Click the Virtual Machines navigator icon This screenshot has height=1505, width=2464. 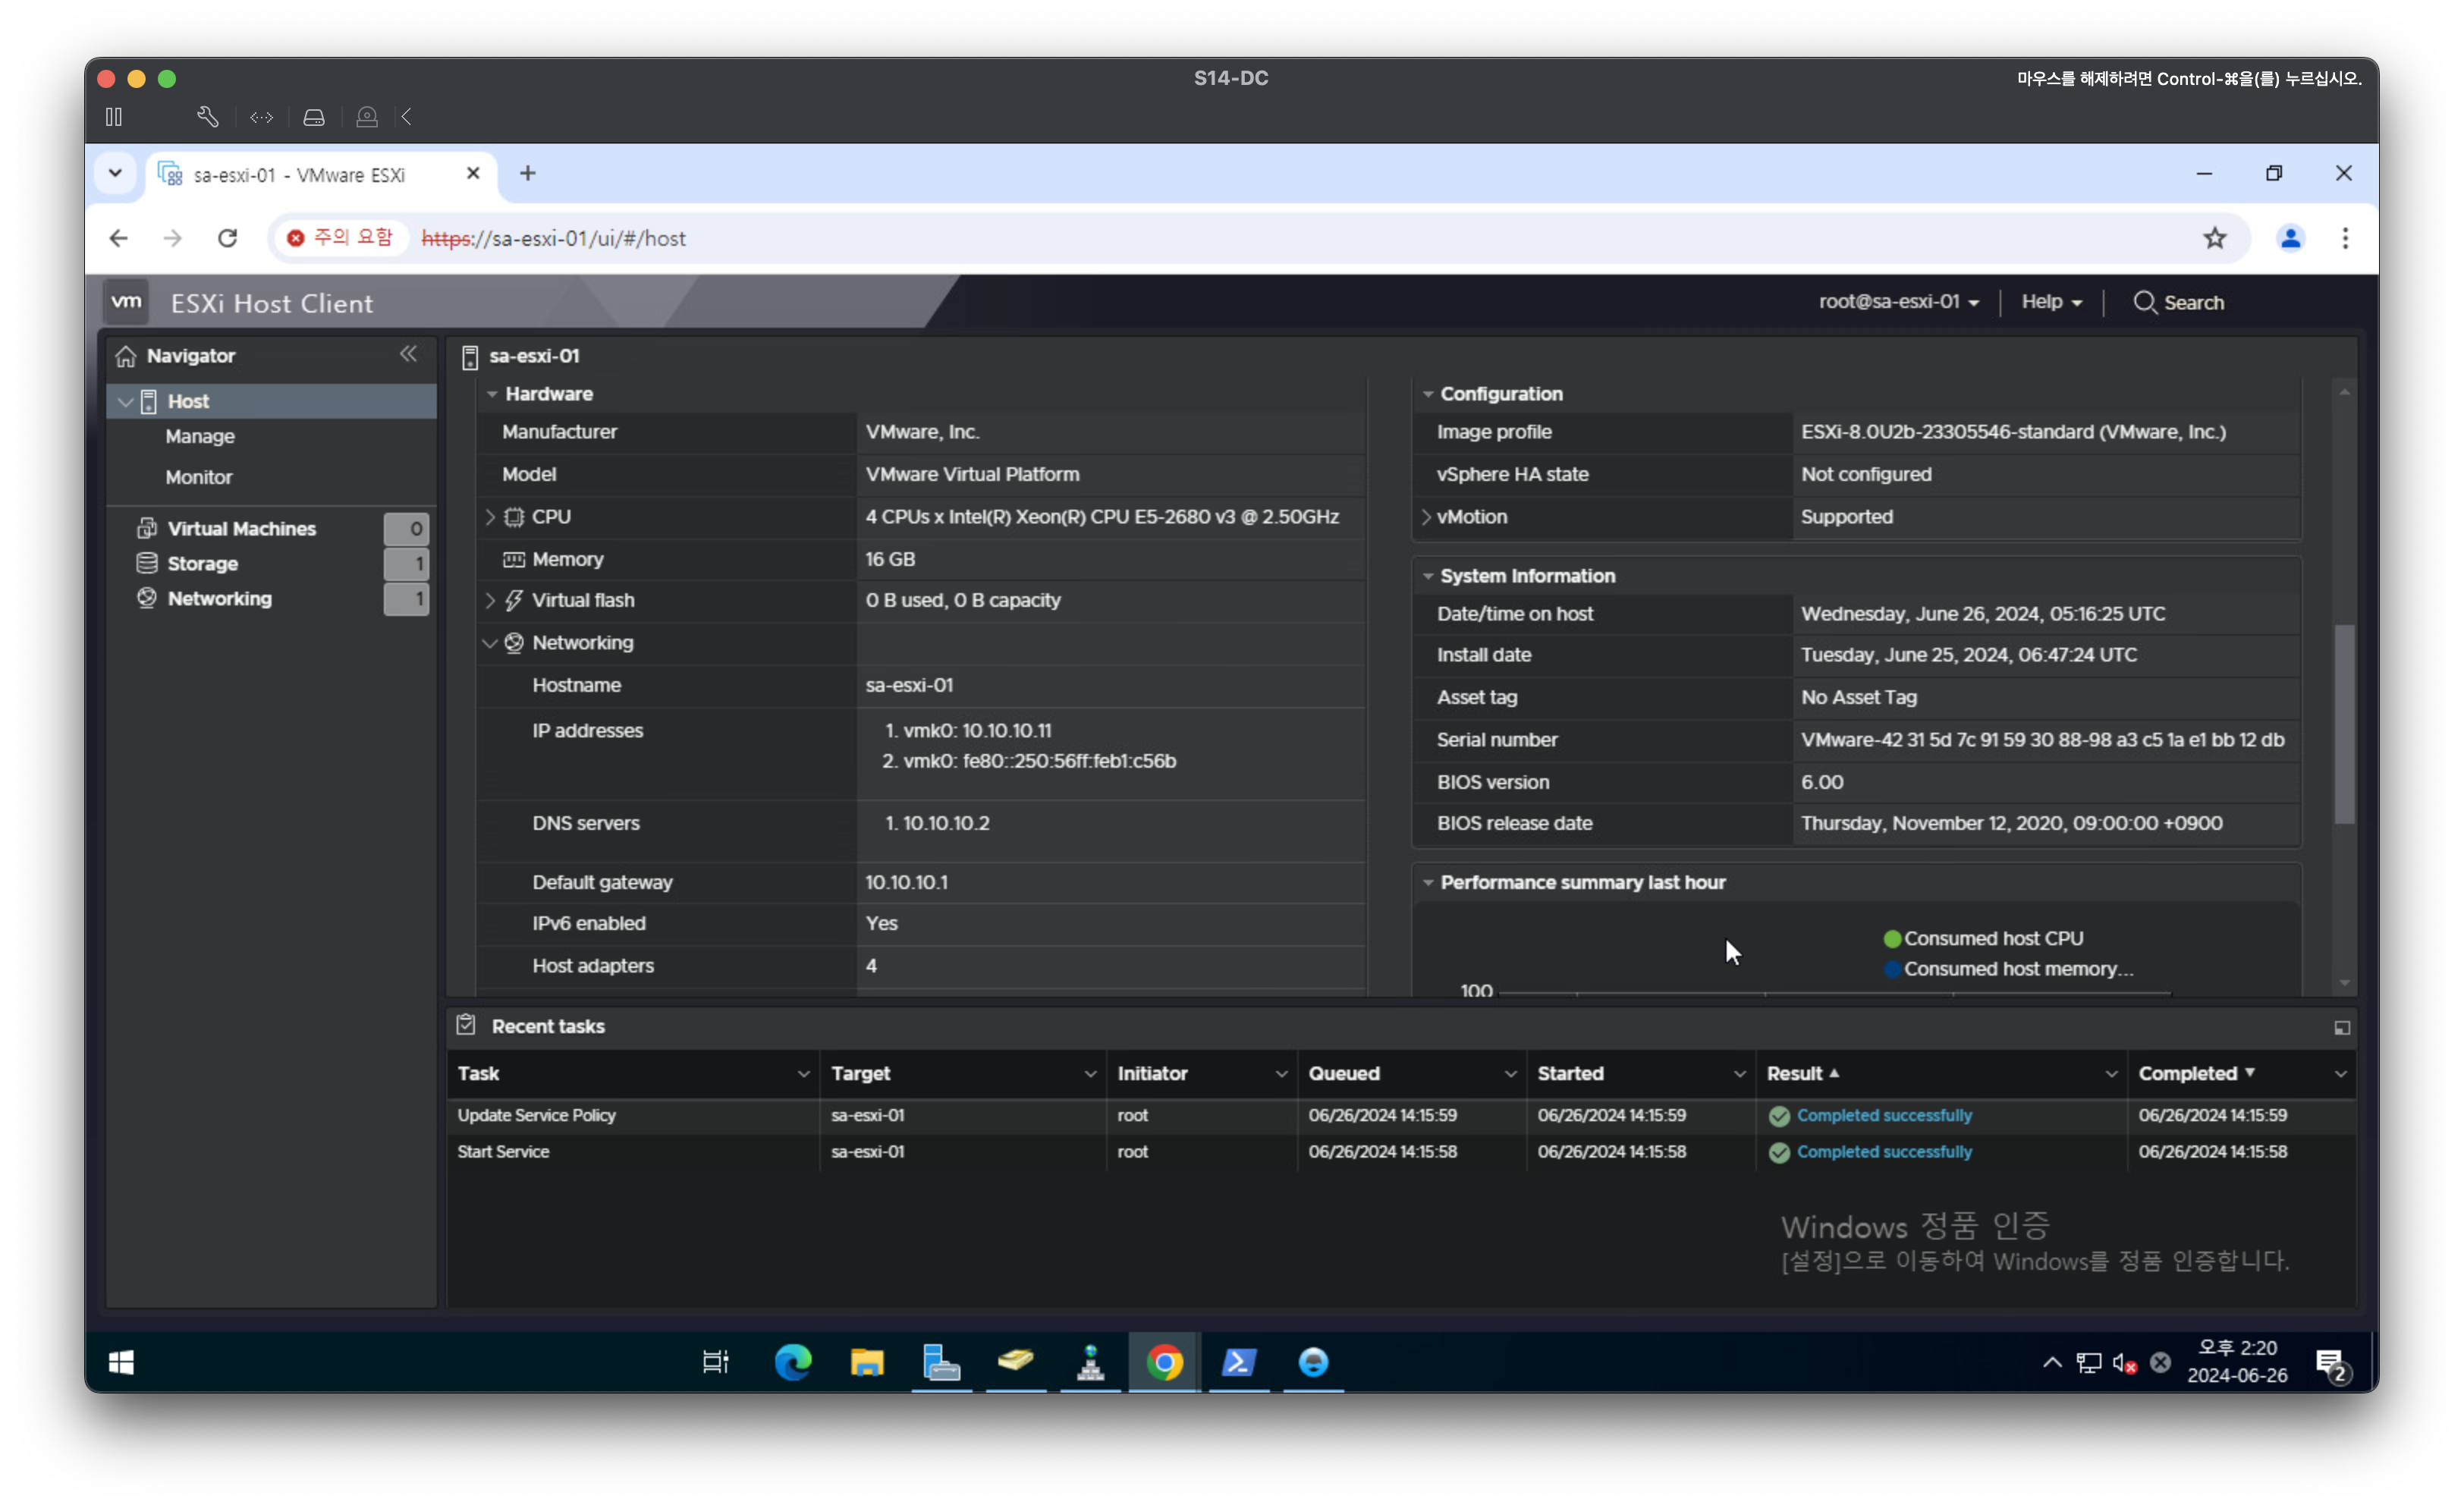point(147,528)
